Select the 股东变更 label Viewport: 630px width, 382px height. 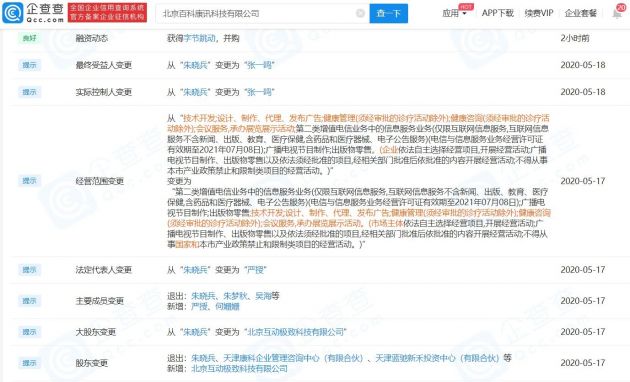(92, 363)
